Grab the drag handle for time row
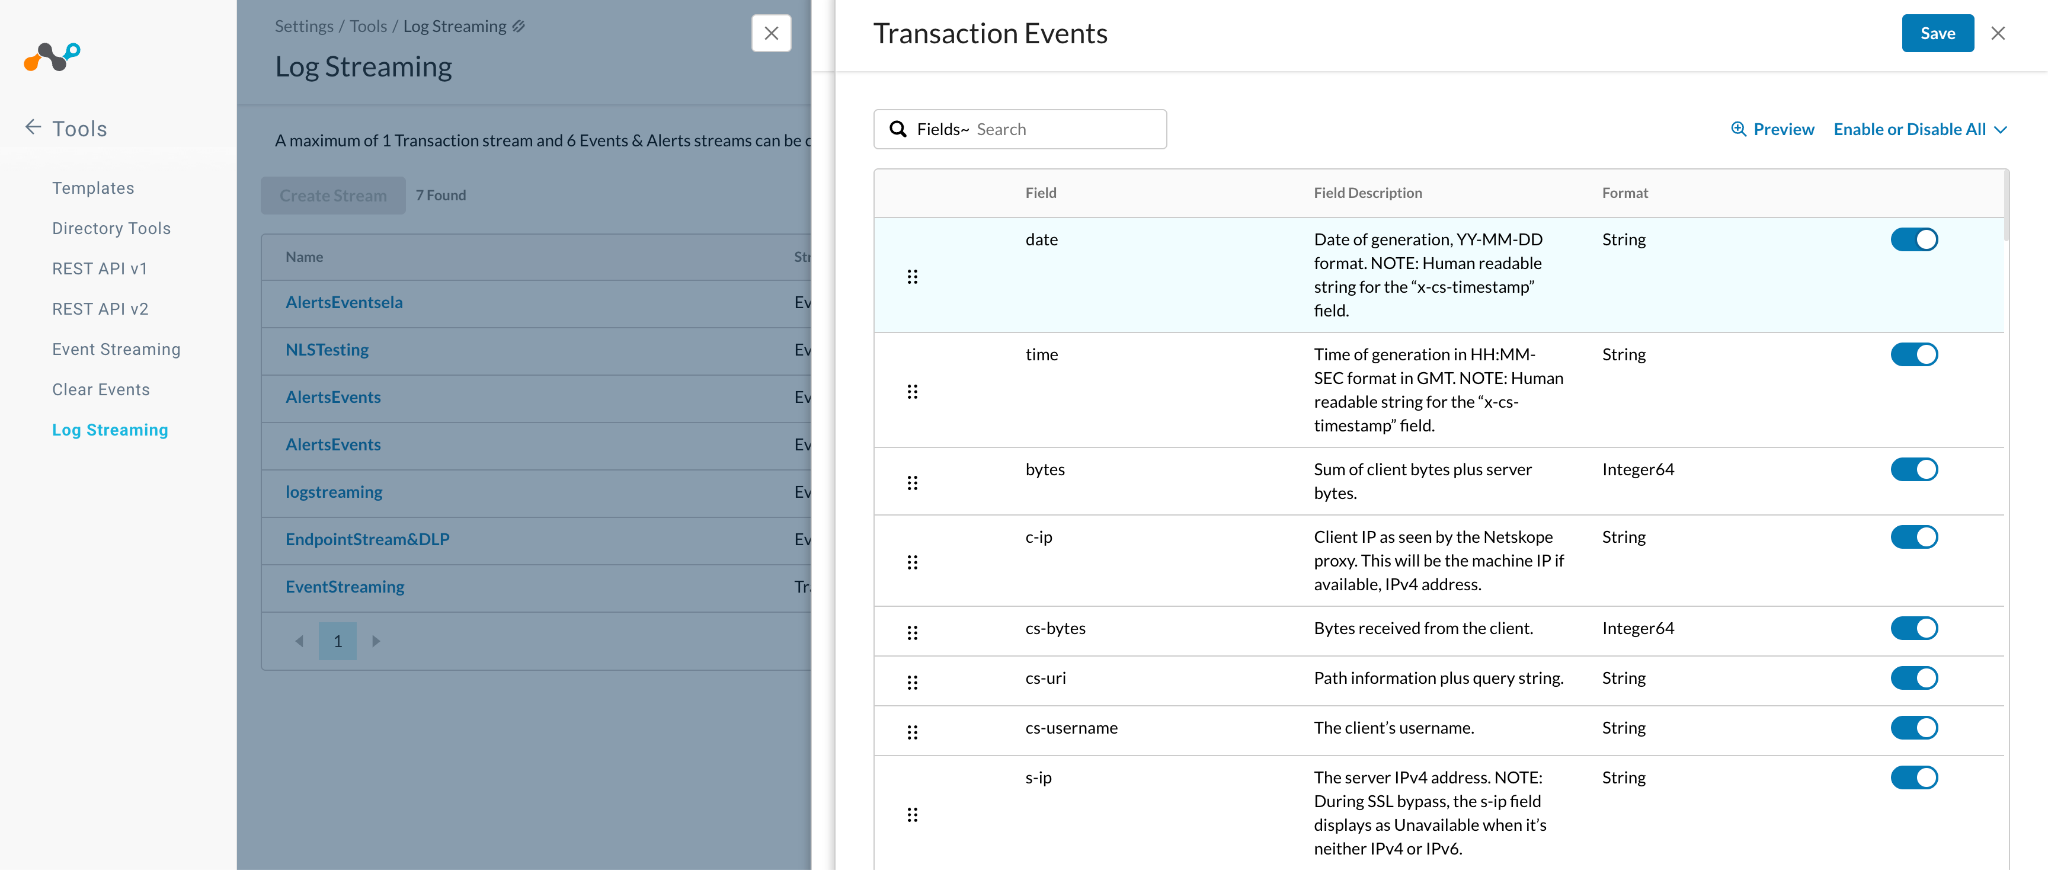Screen dimensions: 2048x870 (x=912, y=391)
